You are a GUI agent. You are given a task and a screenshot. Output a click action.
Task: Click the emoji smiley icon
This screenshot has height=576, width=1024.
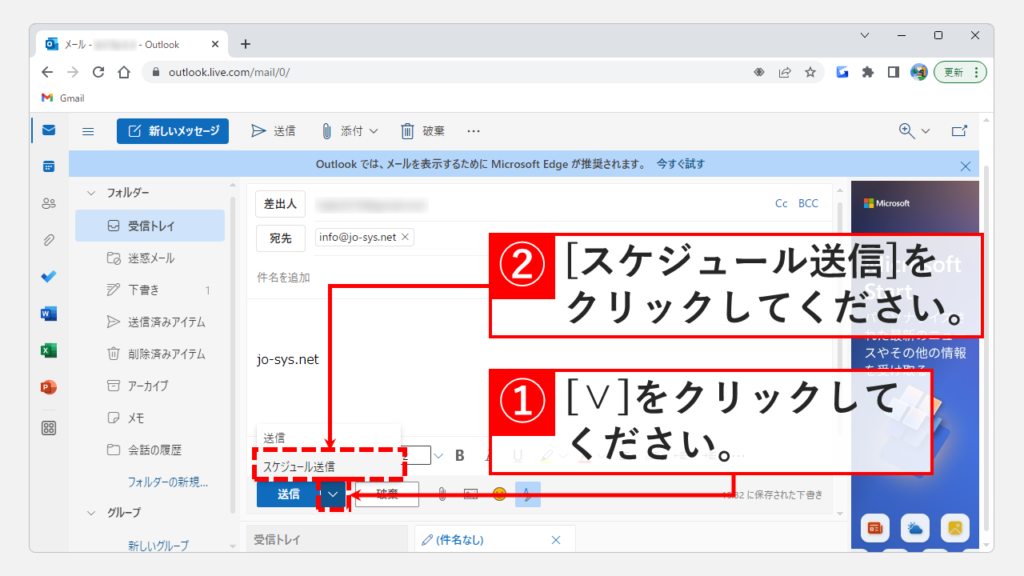click(499, 493)
